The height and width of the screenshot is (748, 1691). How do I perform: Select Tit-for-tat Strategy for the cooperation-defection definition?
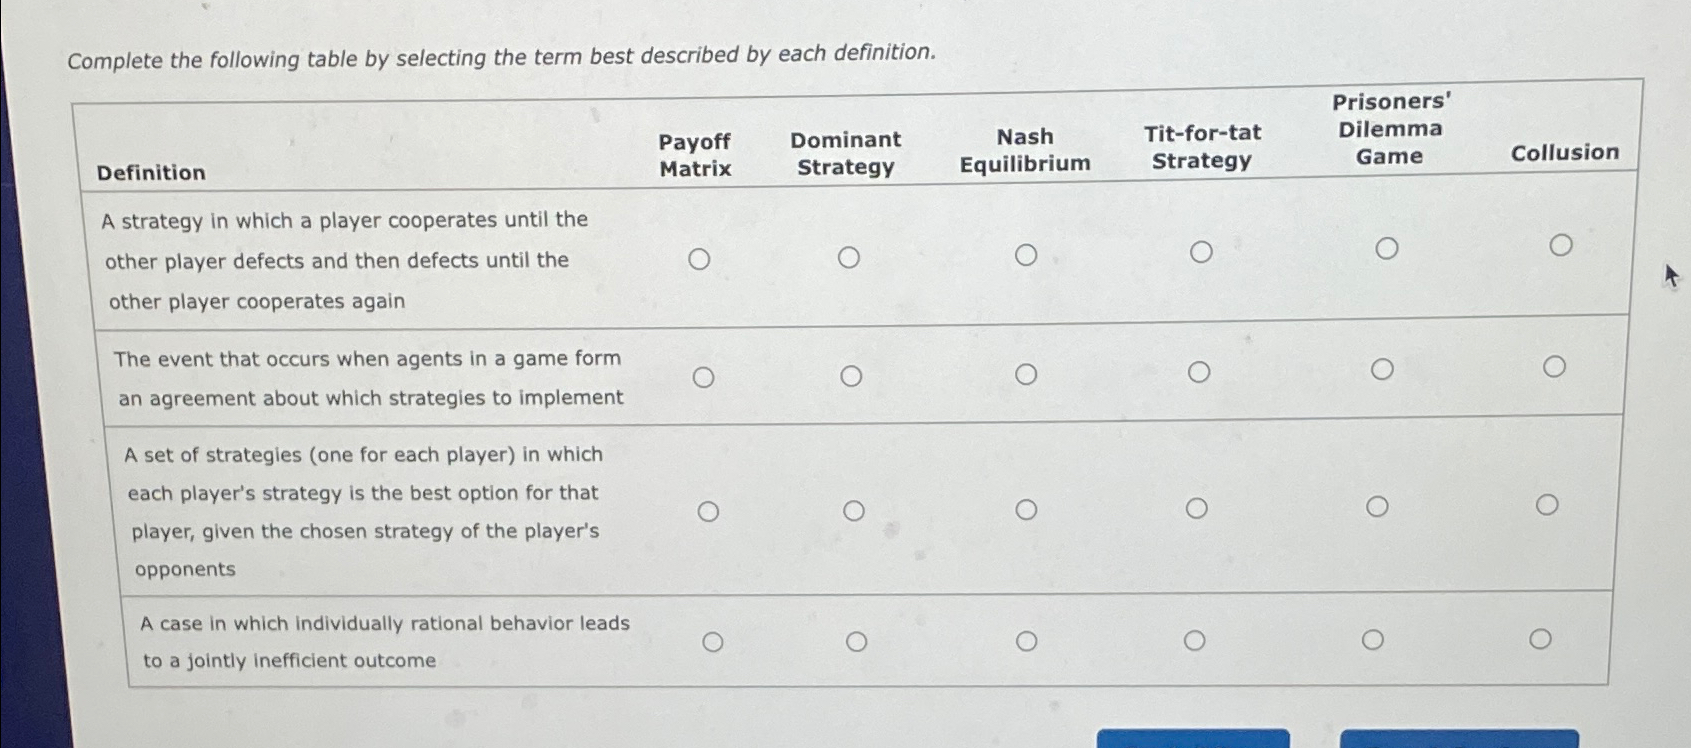pos(1199,252)
